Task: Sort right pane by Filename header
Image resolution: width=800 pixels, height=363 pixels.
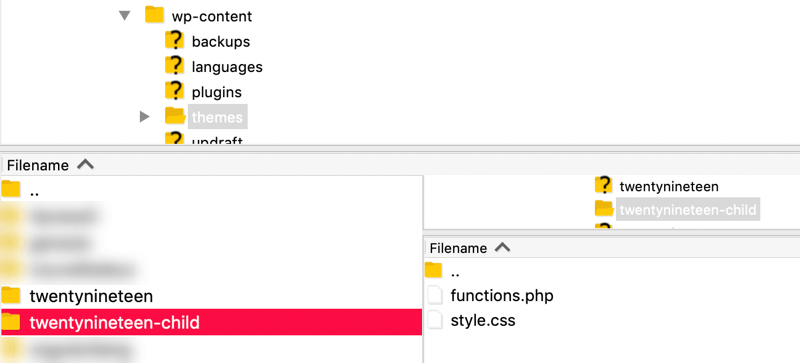Action: tap(458, 248)
